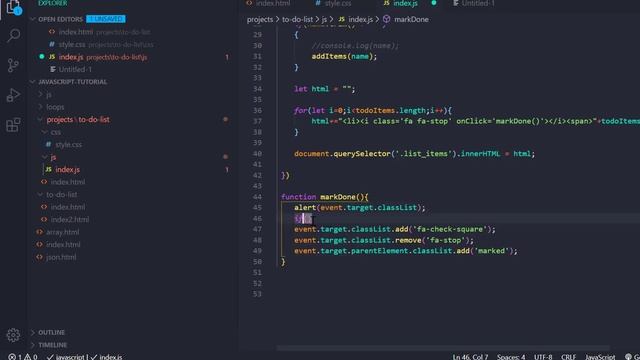The height and width of the screenshot is (360, 640).
Task: Click the let html = "" line
Action: pyautogui.click(x=324, y=89)
